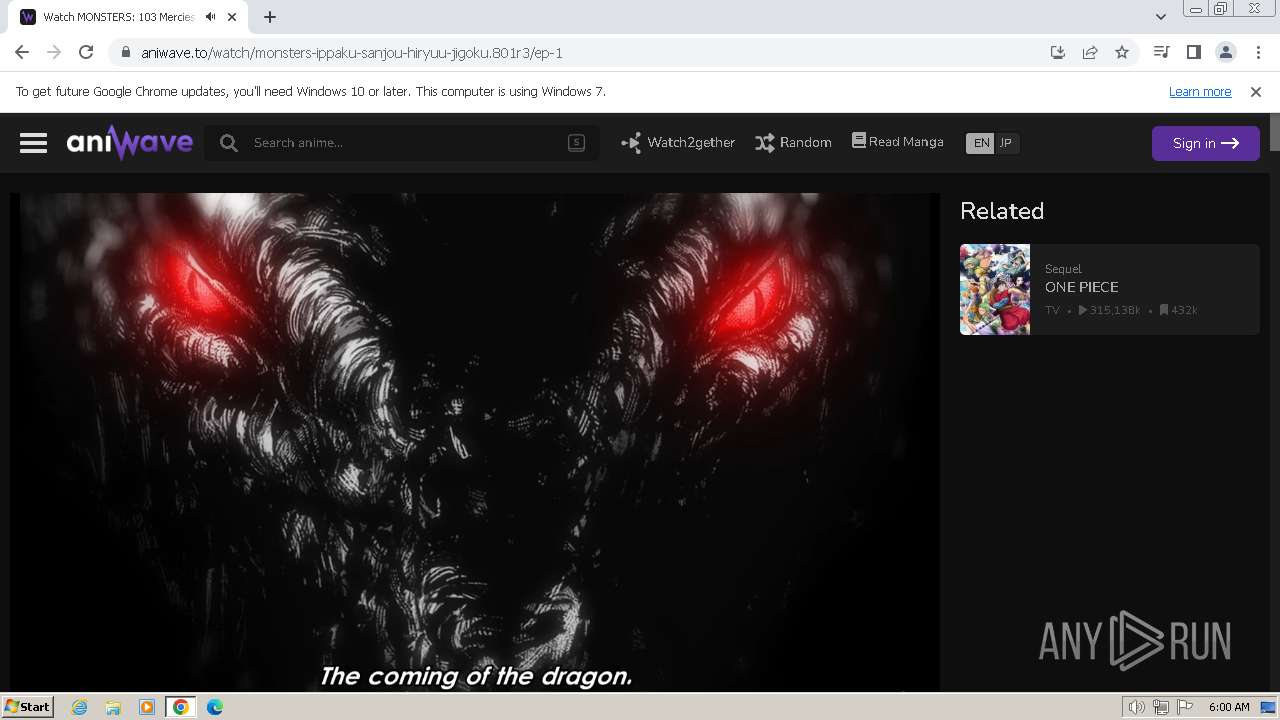The width and height of the screenshot is (1280, 720).
Task: Go forward in browser
Action: 54,52
